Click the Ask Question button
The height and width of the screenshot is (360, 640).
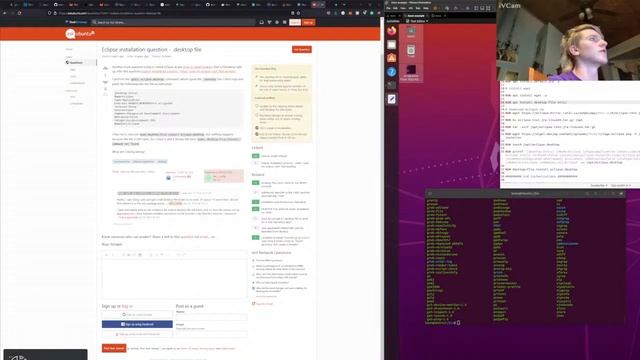(x=302, y=49)
